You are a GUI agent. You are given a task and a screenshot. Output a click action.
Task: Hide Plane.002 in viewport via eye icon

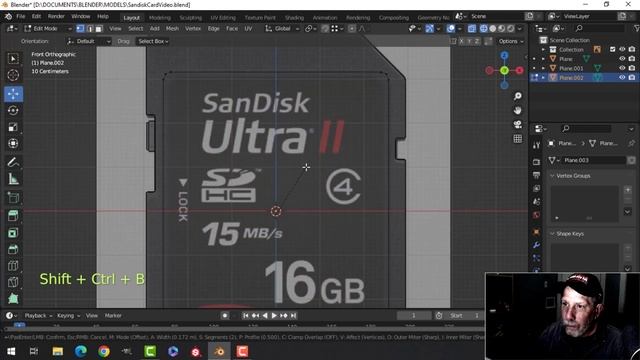tap(622, 77)
